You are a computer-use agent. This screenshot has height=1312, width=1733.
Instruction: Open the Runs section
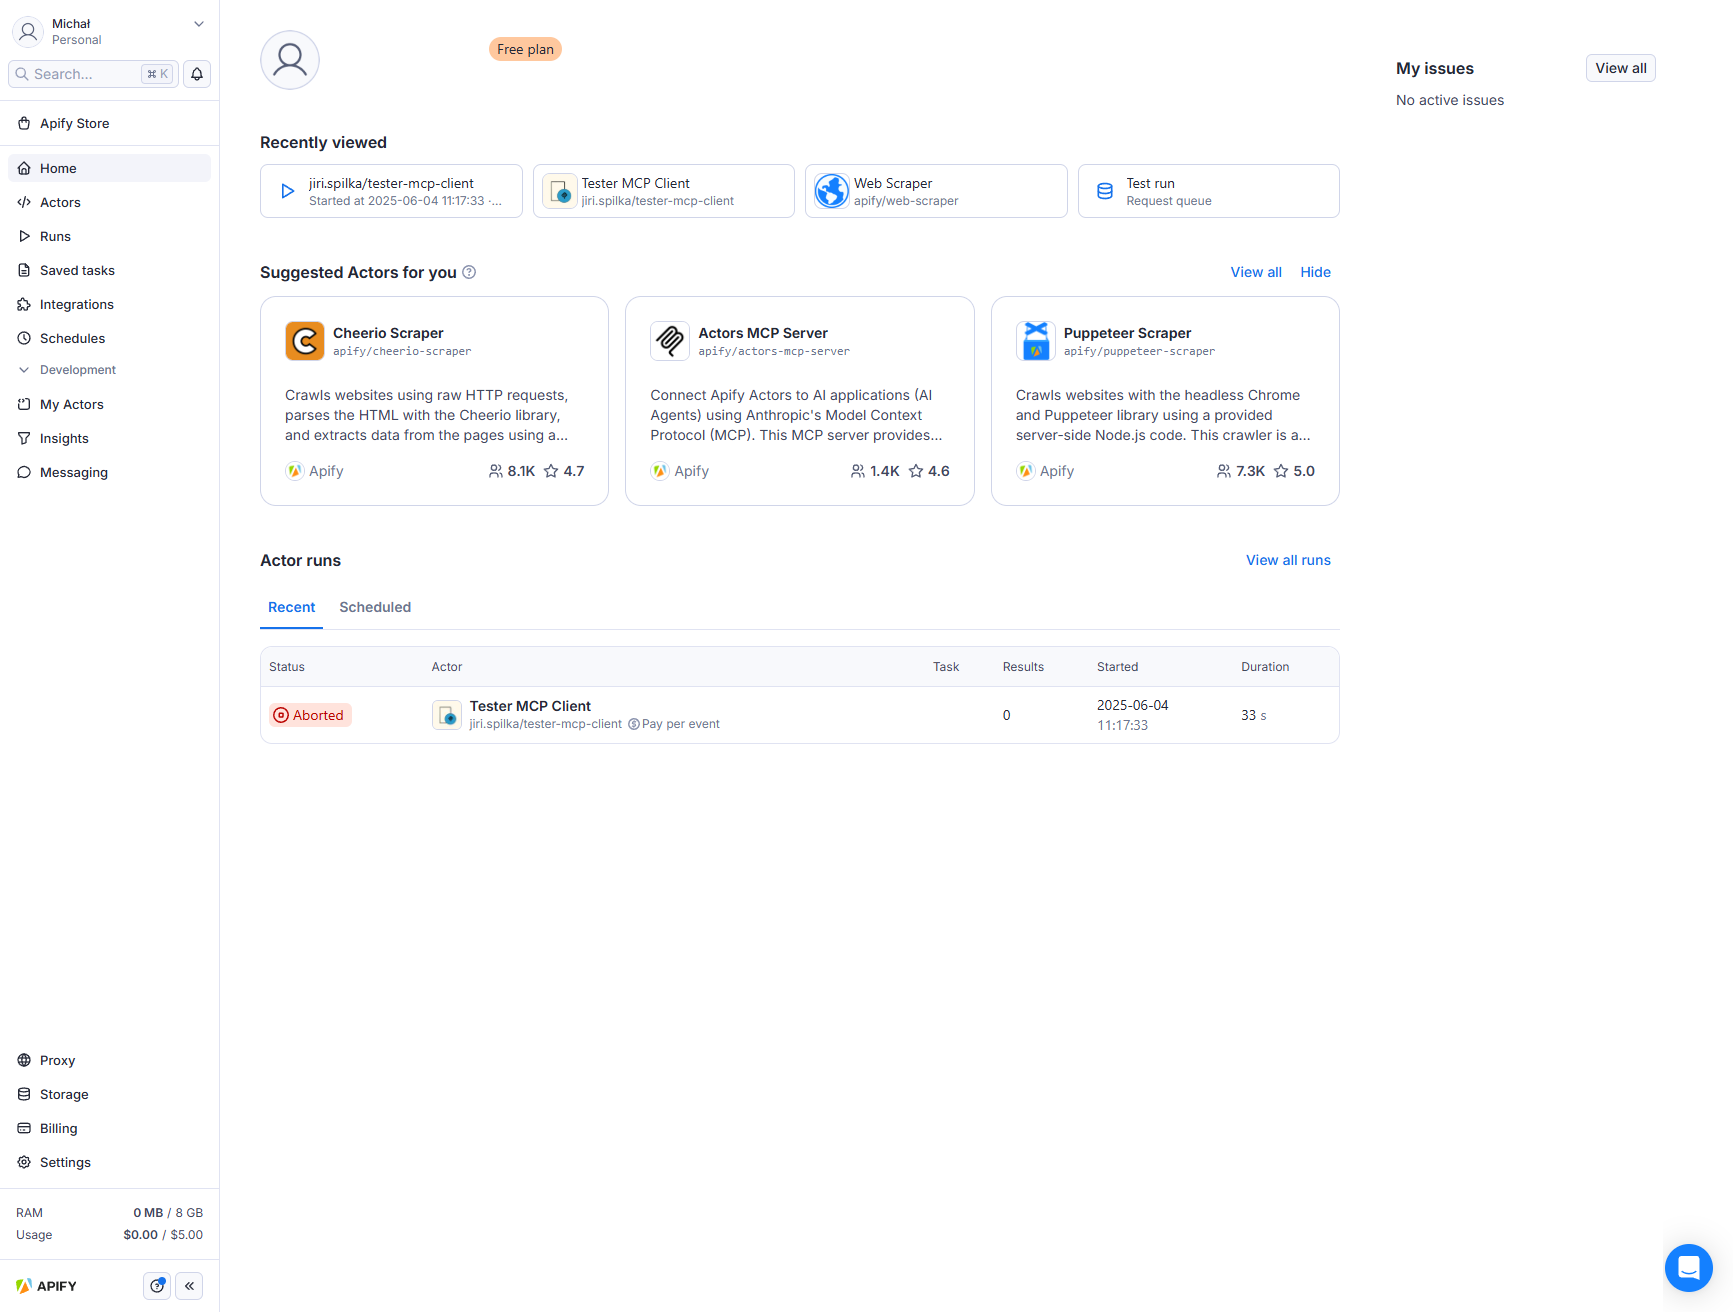[55, 236]
